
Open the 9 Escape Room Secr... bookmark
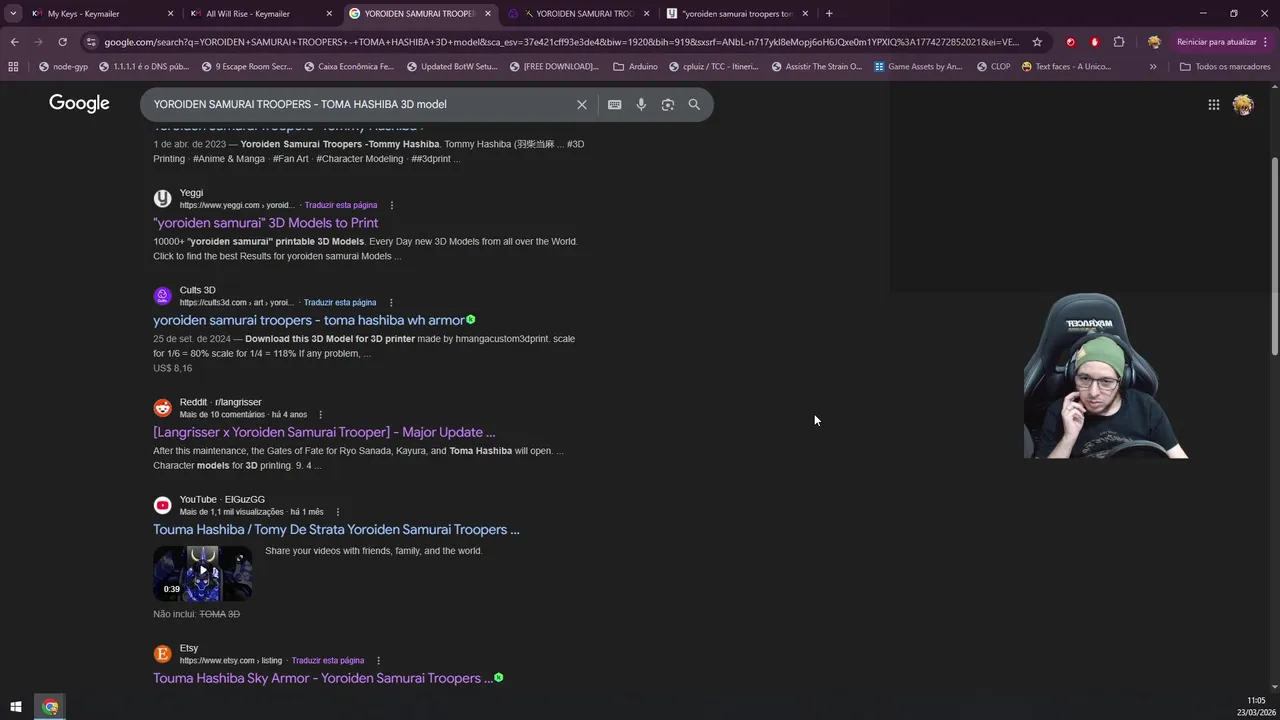click(x=246, y=66)
